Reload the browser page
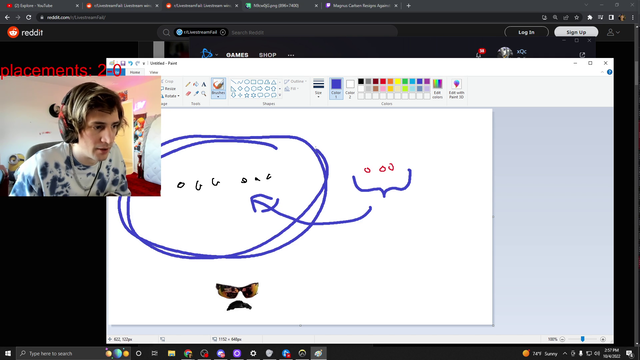640x360 pixels. coord(29,18)
